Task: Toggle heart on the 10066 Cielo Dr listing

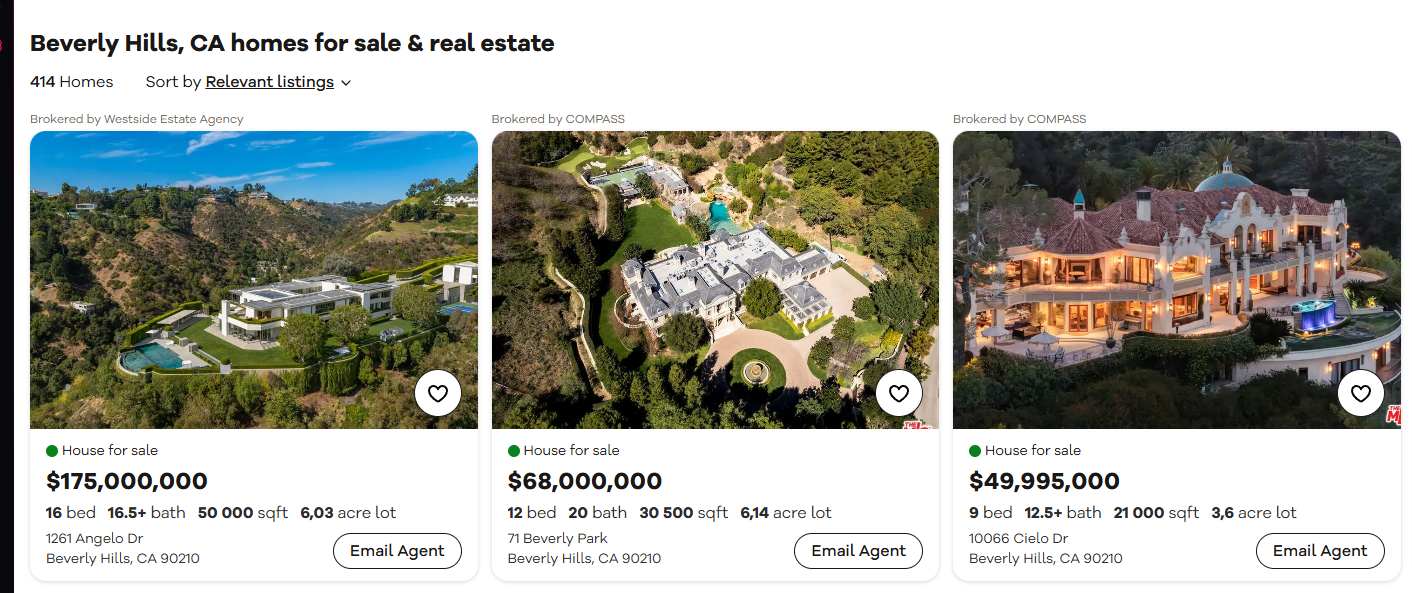Action: pyautogui.click(x=1361, y=393)
